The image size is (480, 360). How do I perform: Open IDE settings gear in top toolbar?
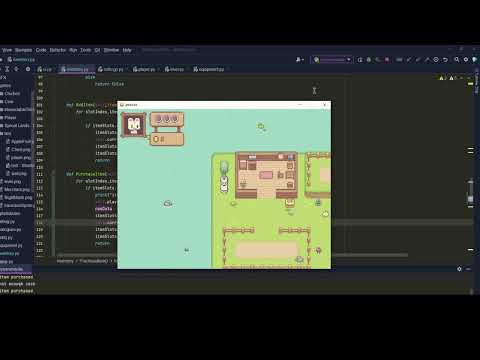coord(466,60)
